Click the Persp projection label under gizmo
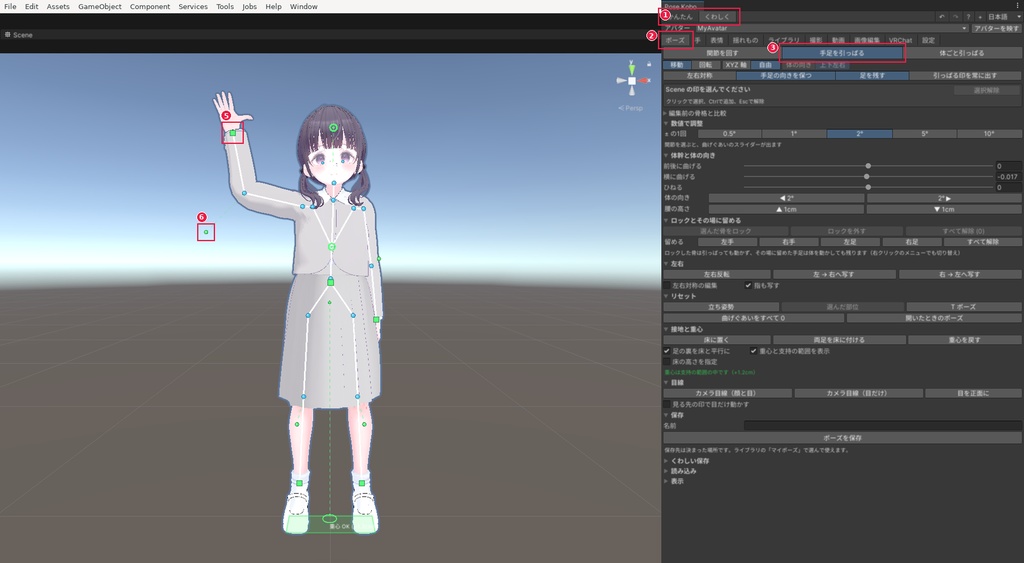This screenshot has width=1024, height=563. tap(630, 108)
